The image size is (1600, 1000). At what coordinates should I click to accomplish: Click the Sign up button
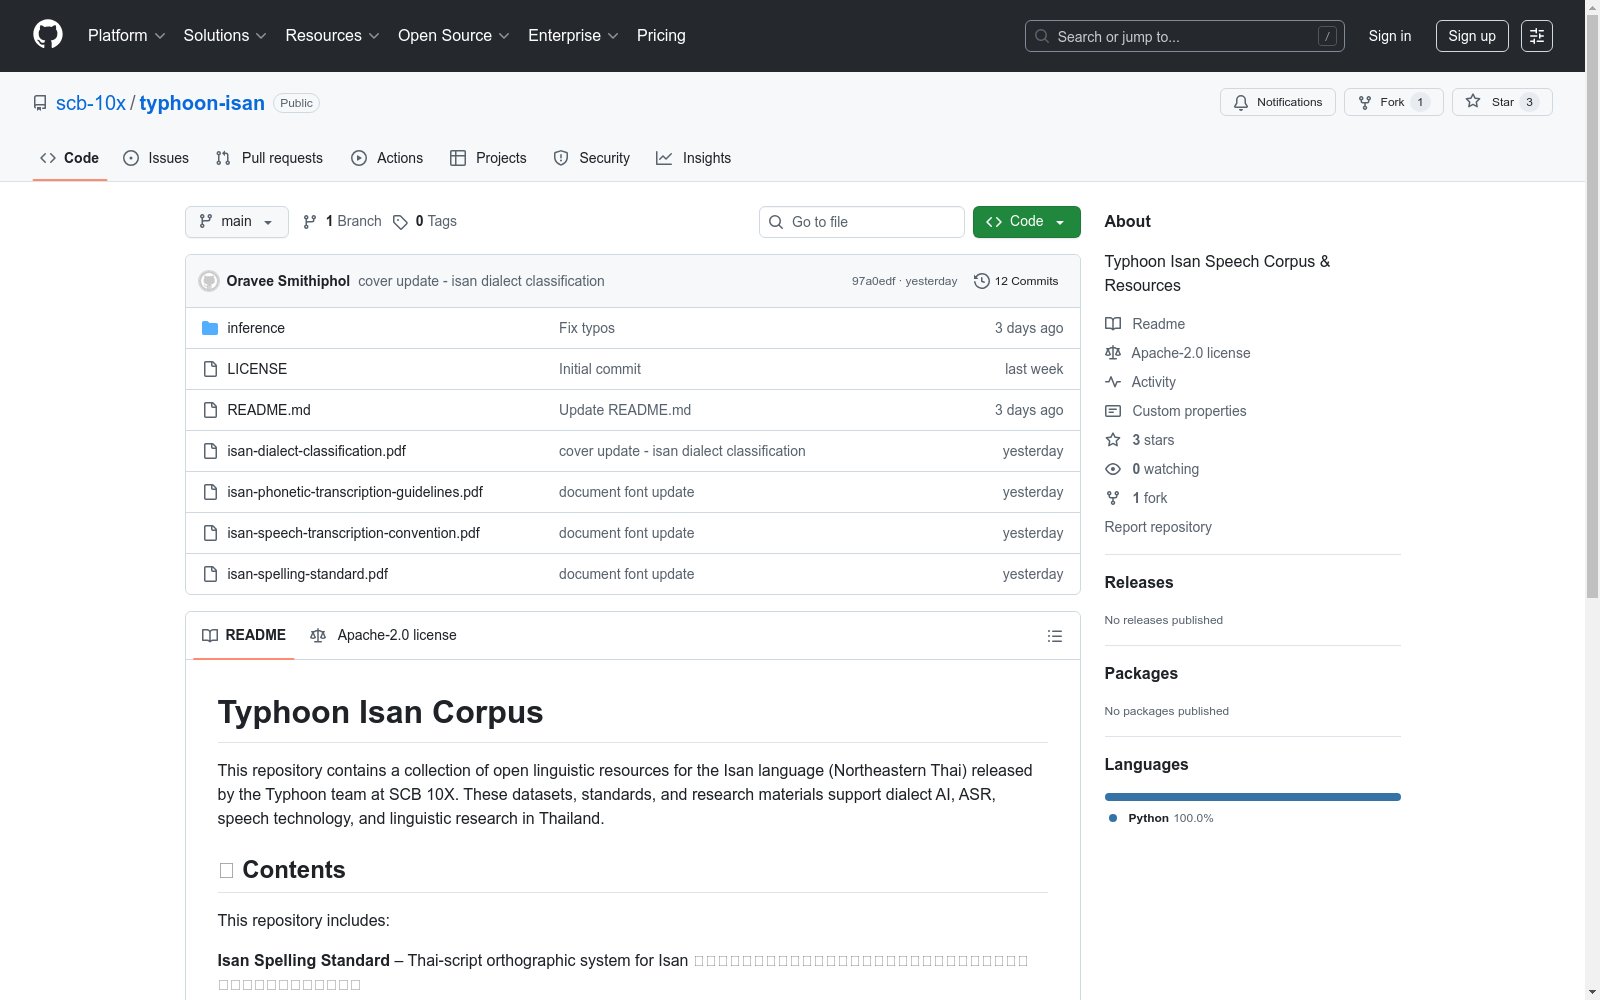coord(1472,36)
